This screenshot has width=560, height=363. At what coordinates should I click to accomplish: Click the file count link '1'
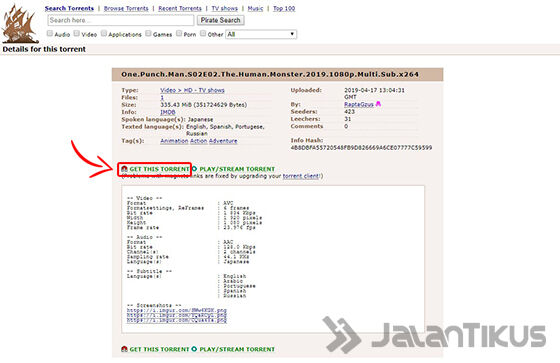(162, 98)
